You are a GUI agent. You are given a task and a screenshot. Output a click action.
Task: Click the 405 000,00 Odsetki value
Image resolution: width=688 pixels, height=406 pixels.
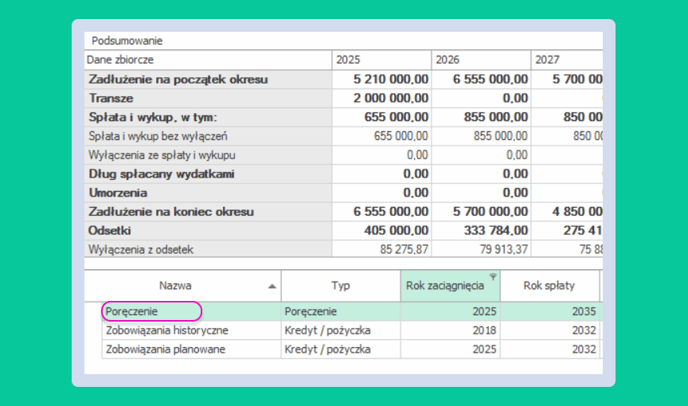(x=396, y=230)
